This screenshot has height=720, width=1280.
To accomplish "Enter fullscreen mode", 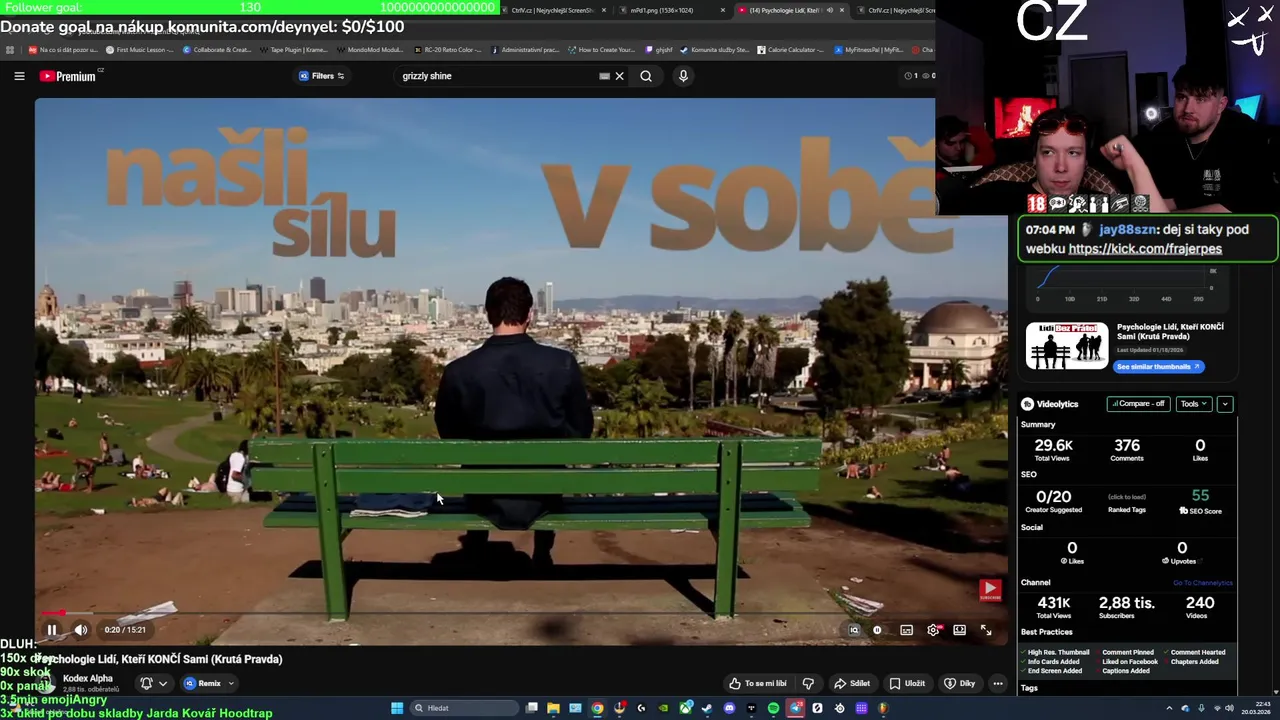I will pos(986,630).
